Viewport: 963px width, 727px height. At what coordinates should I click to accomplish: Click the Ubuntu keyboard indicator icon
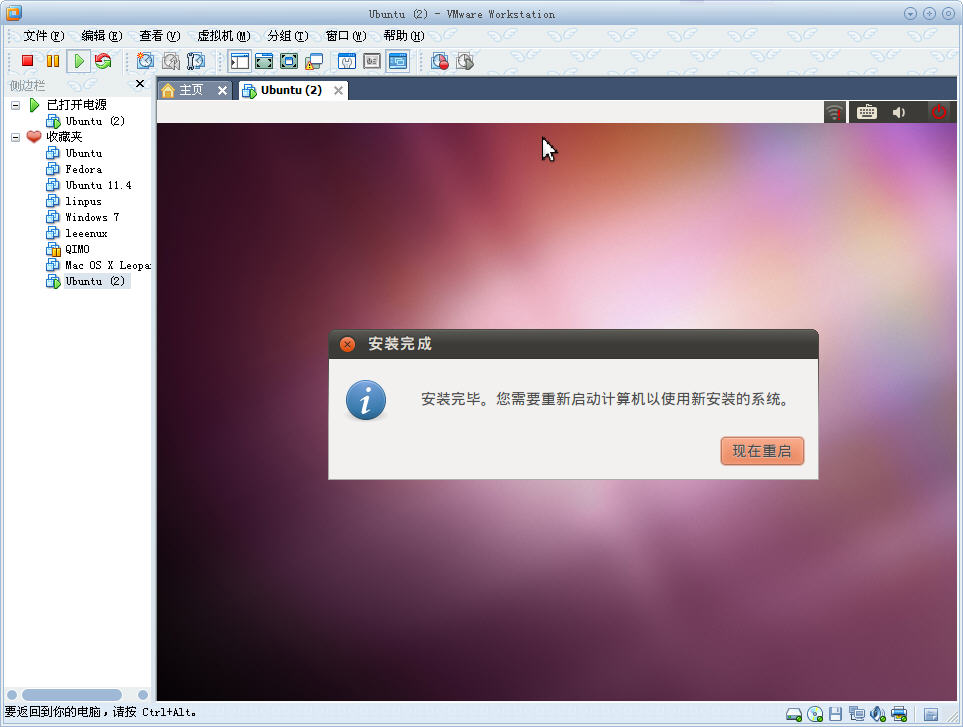(x=867, y=112)
